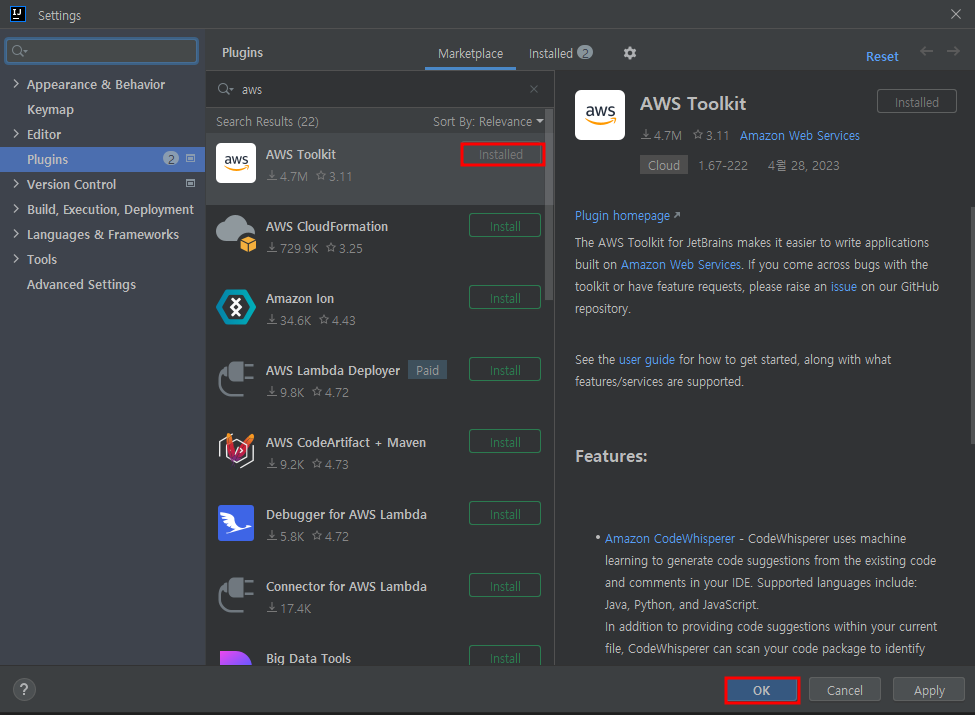Image resolution: width=975 pixels, height=715 pixels.
Task: Click the Cloud tag in plugin details
Action: coord(663,165)
